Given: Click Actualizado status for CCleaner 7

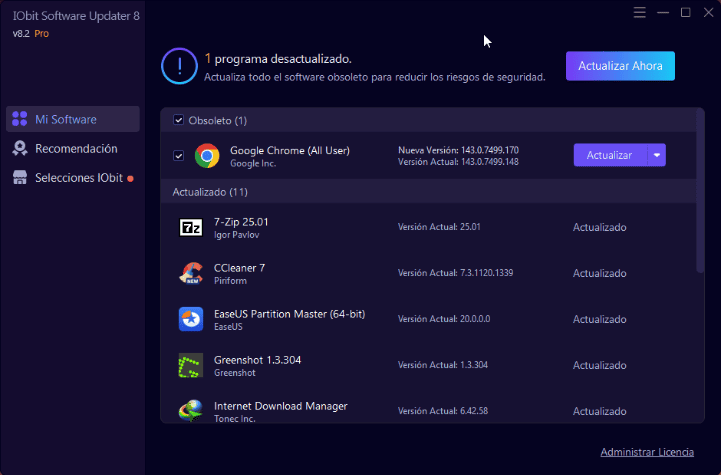Looking at the screenshot, I should (x=600, y=273).
